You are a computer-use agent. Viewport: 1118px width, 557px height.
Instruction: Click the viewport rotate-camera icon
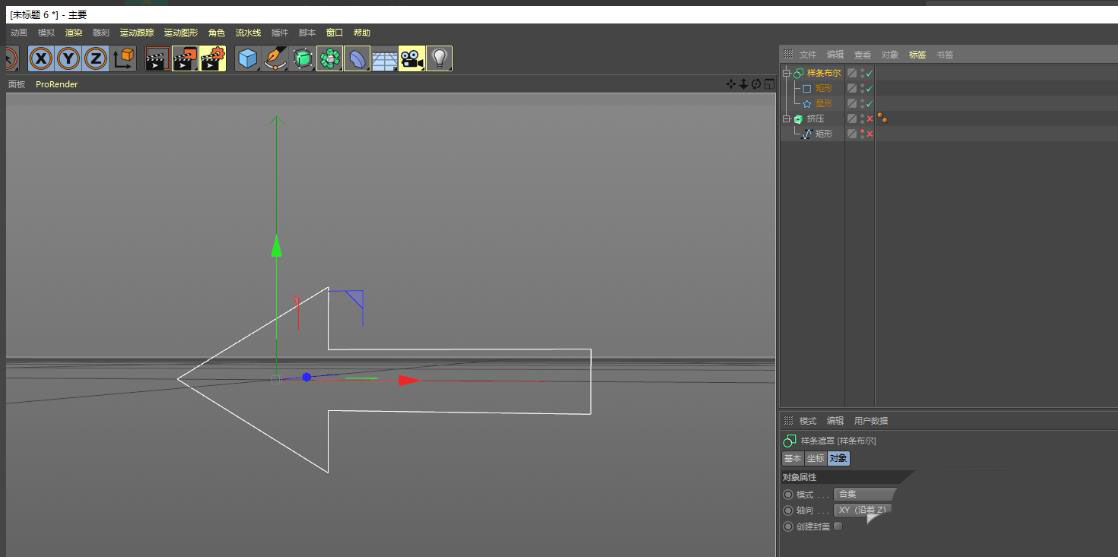(x=757, y=84)
